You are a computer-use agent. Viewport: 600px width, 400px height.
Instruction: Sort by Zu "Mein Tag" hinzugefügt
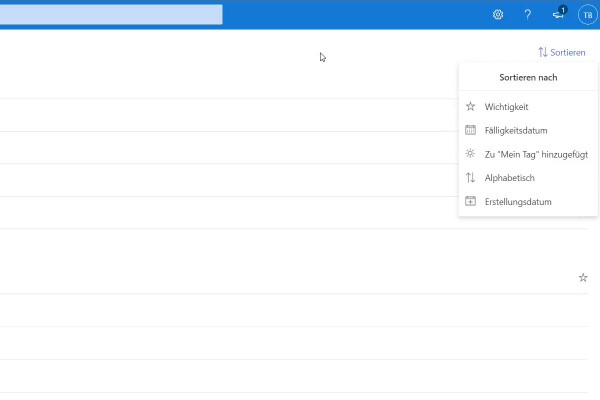pos(528,154)
